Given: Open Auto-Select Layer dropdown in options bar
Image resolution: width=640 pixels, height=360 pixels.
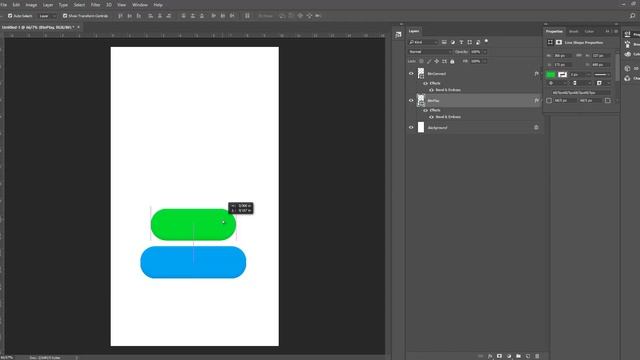Looking at the screenshot, I should (x=47, y=16).
